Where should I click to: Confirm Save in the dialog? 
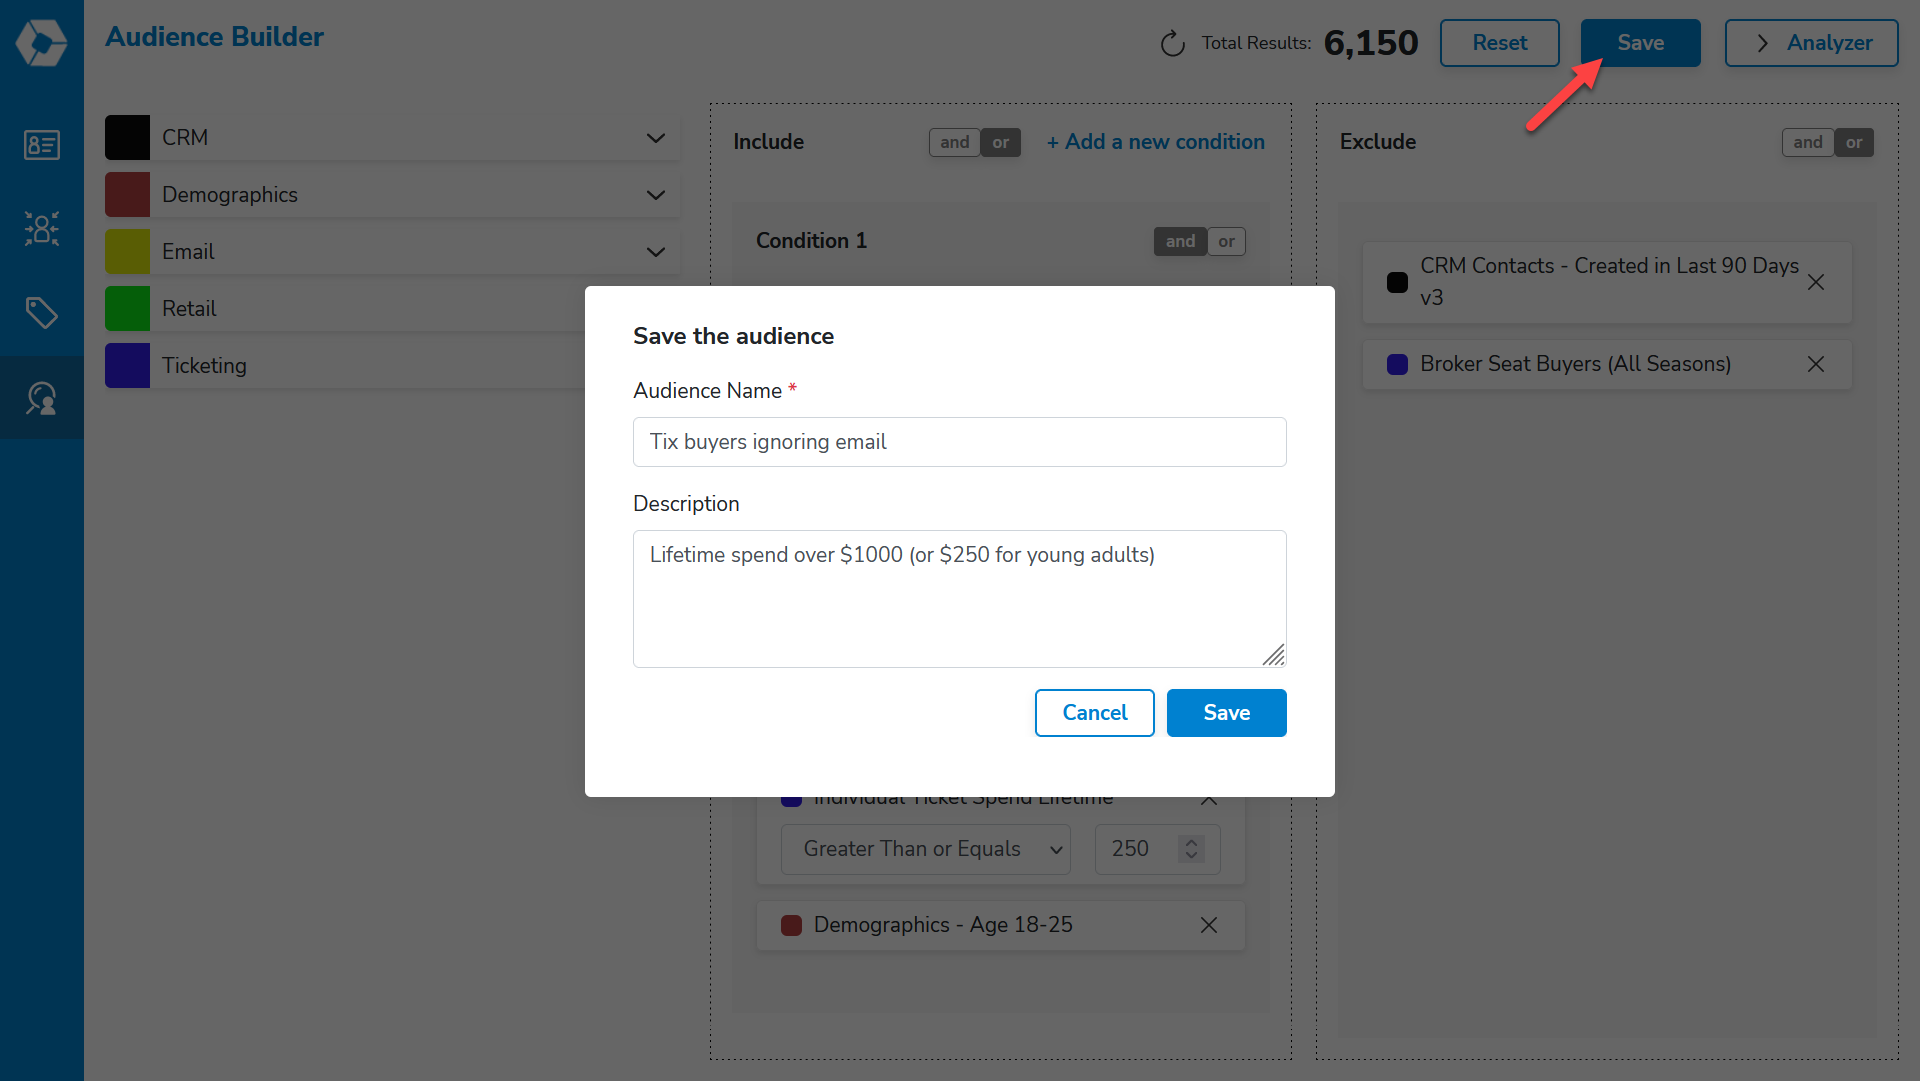click(x=1226, y=713)
